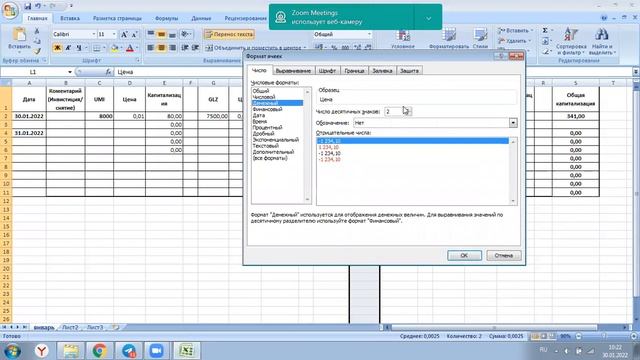Toggle italic К formatting
Screen dimensions: 640x360
[x=68, y=48]
